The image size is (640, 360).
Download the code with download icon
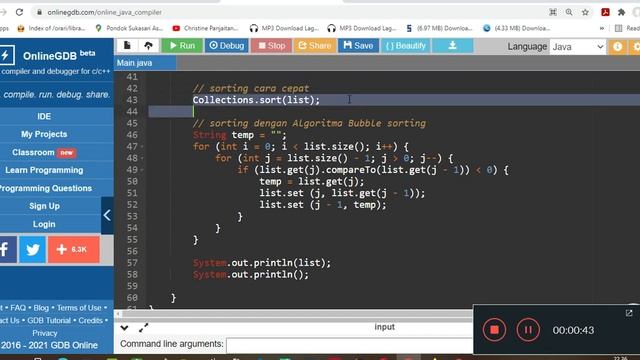[x=452, y=46]
